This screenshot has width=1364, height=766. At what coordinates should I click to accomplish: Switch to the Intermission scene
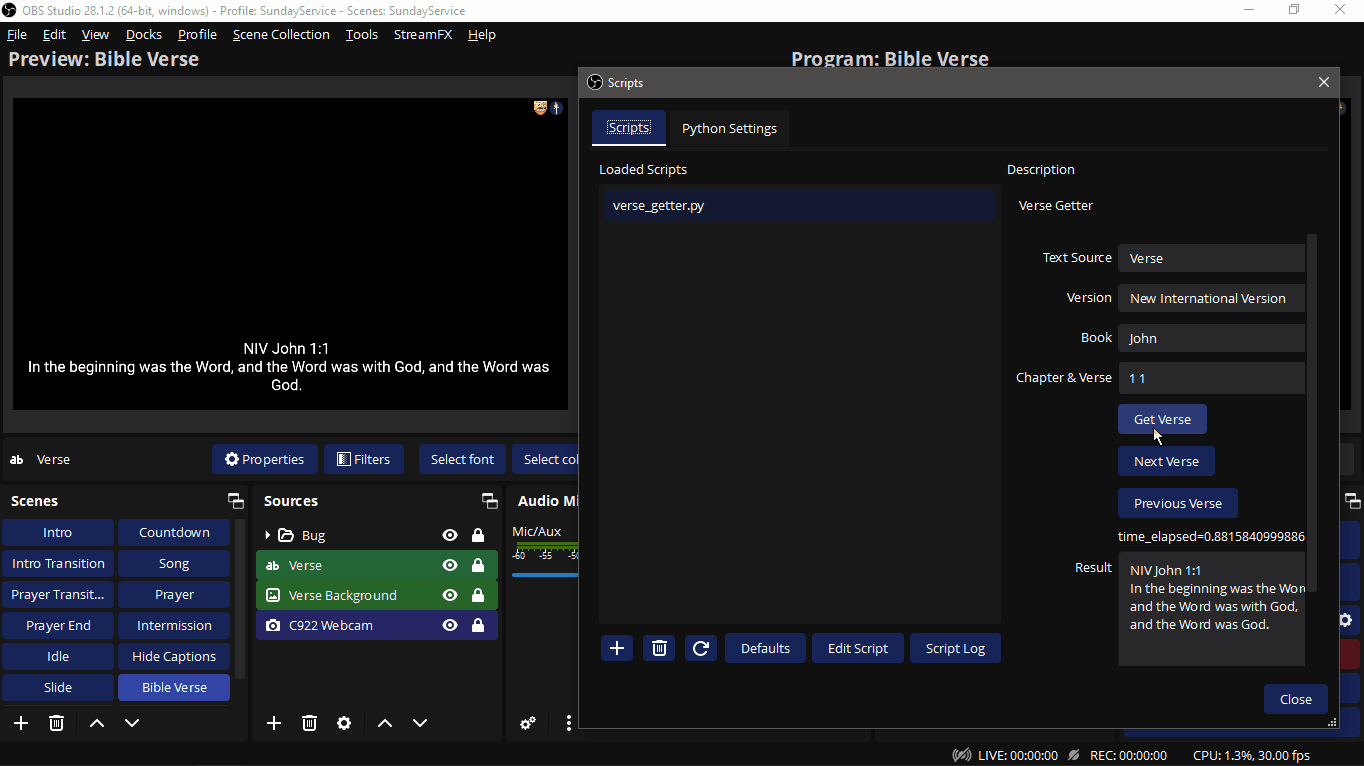pyautogui.click(x=174, y=625)
